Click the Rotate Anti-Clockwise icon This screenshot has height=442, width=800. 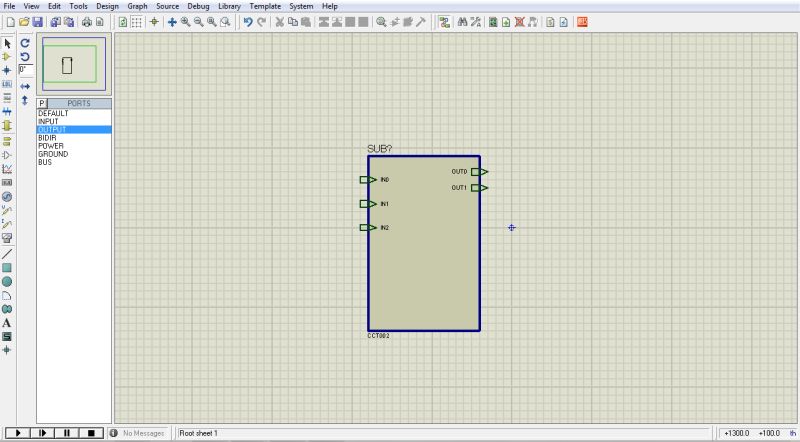tap(25, 57)
